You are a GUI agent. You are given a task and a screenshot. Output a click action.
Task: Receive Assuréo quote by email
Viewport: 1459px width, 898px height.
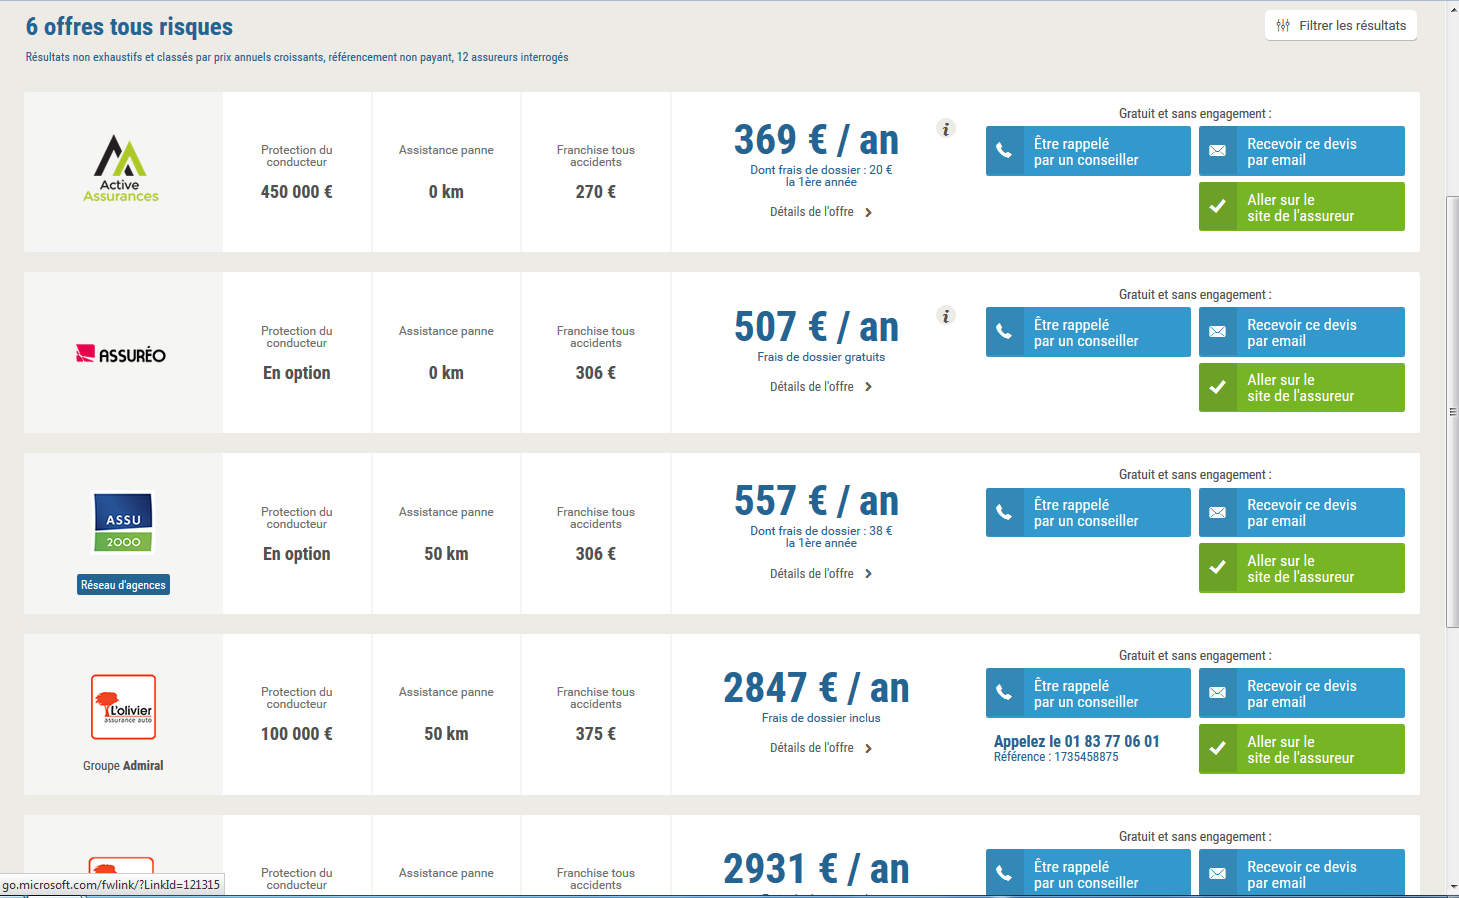1302,332
